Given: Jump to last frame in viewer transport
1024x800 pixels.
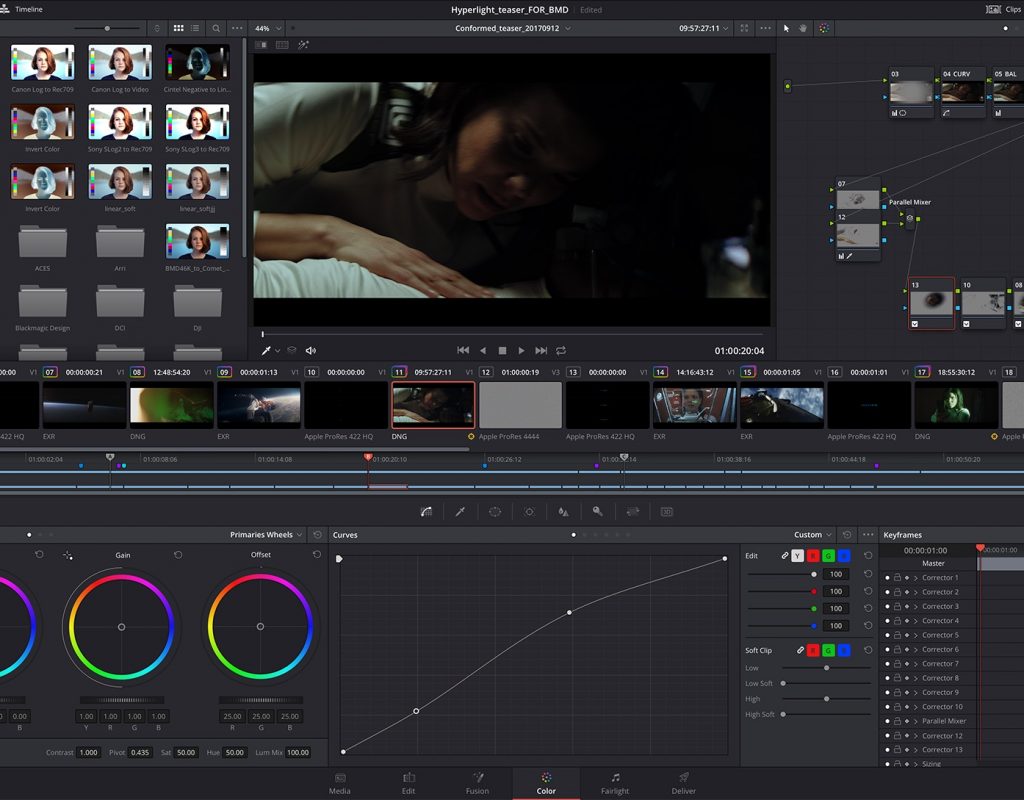Looking at the screenshot, I should click(x=541, y=351).
